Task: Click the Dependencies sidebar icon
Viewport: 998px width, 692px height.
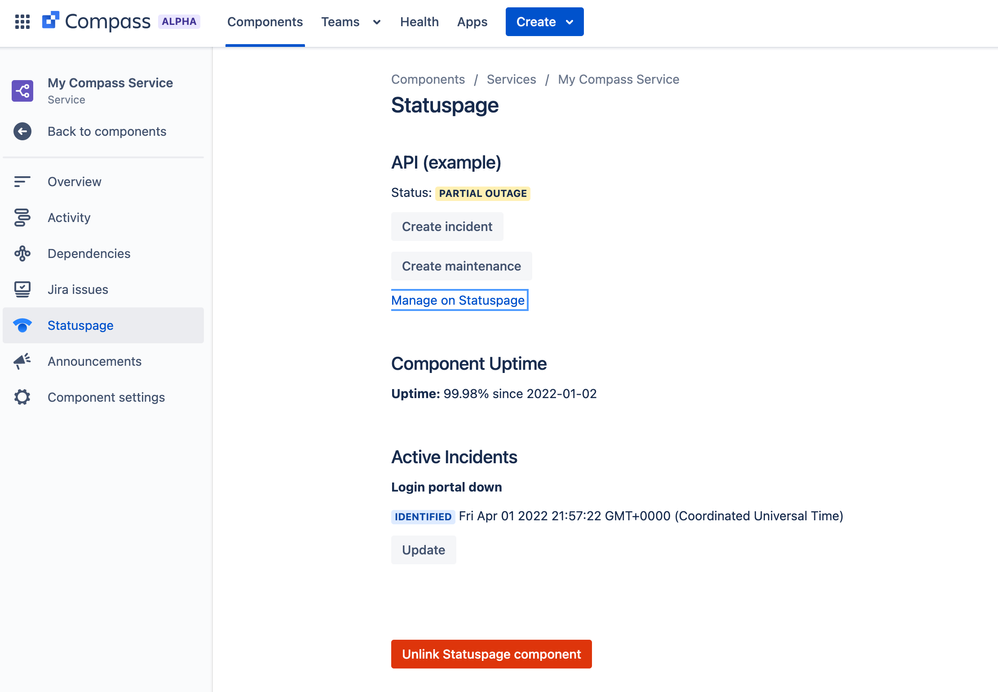Action: click(x=22, y=253)
